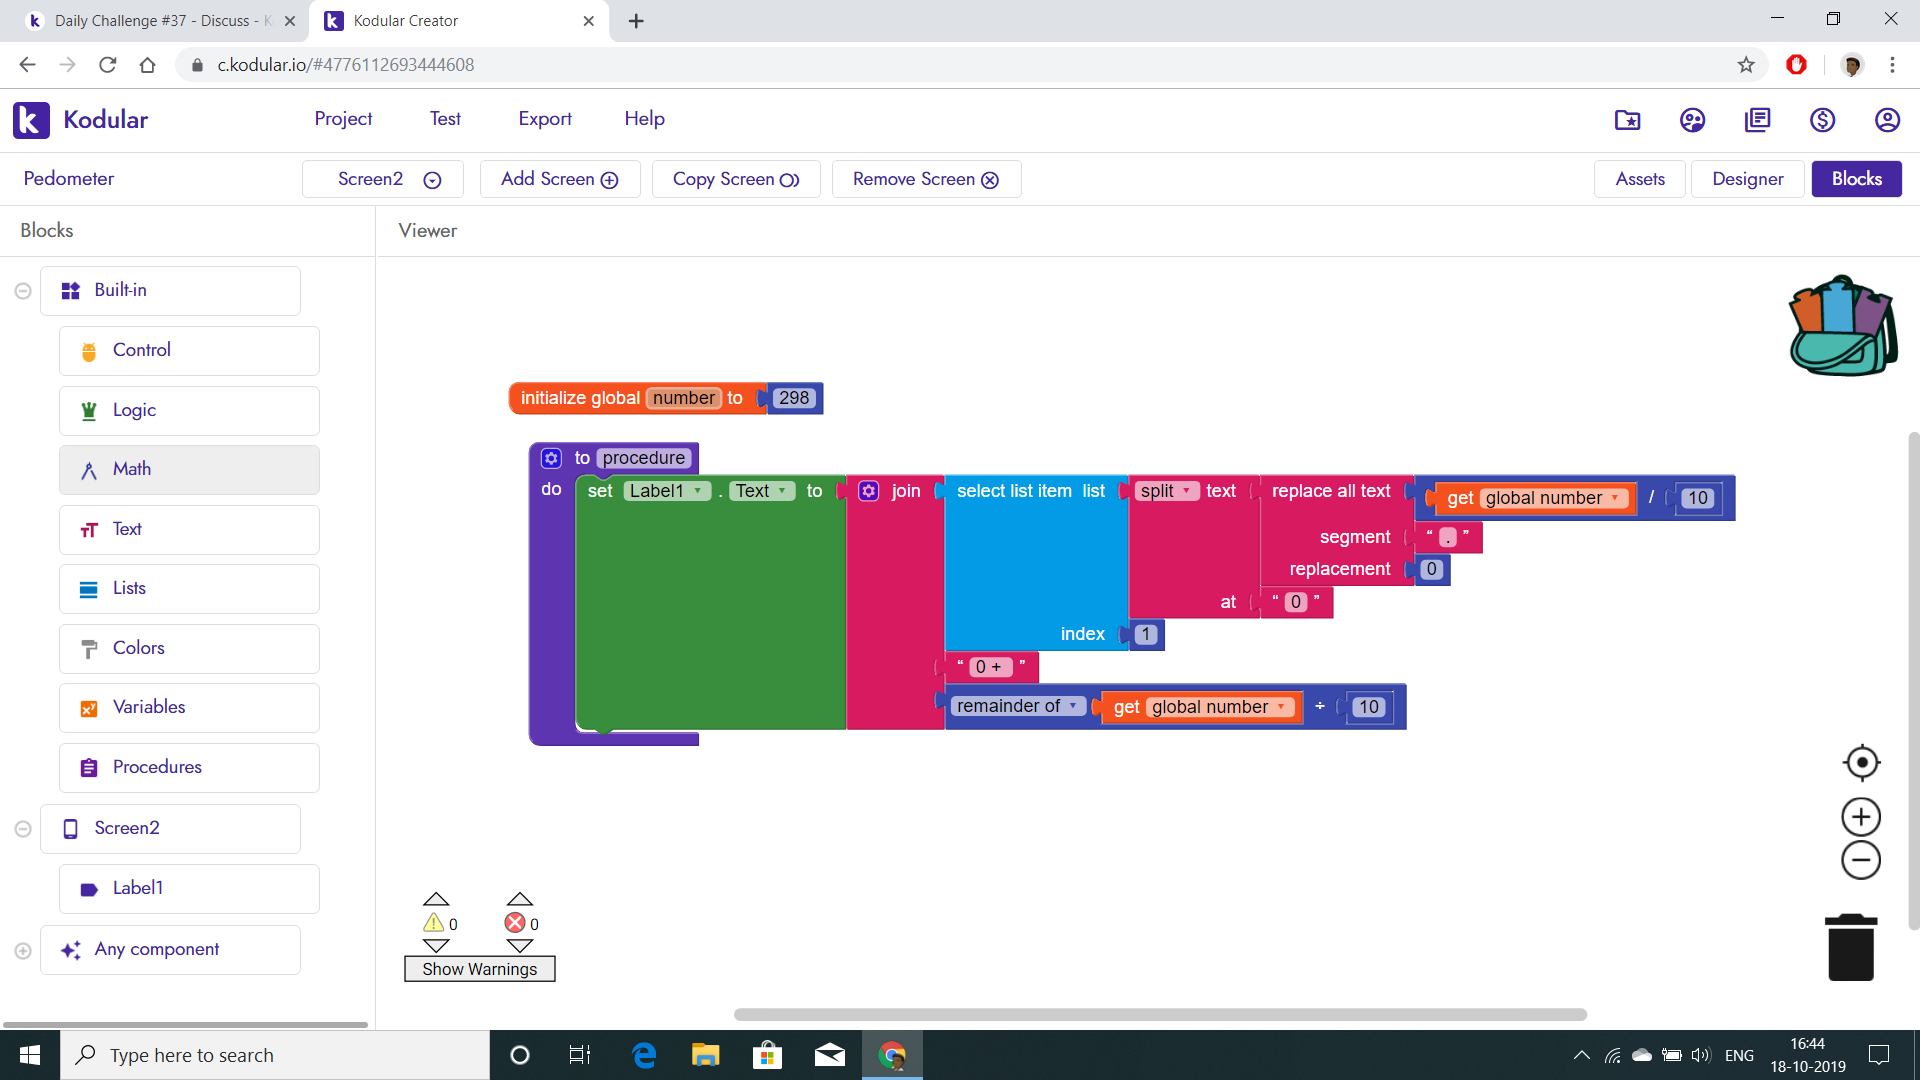Collapse the Screen2 tree section
This screenshot has width=1920, height=1080.
pos(23,829)
